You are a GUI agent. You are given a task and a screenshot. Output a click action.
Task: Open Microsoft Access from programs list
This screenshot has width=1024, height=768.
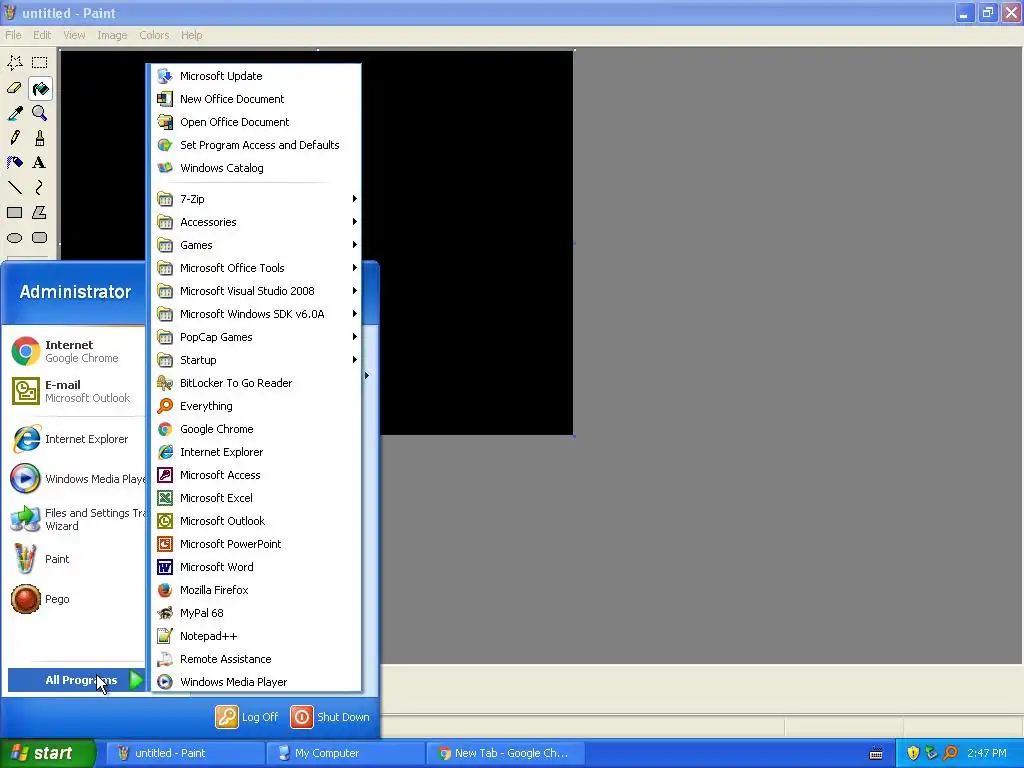256,475
